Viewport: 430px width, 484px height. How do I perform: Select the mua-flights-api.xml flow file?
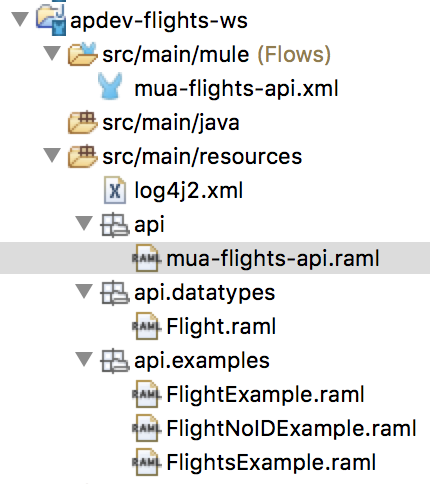(236, 88)
